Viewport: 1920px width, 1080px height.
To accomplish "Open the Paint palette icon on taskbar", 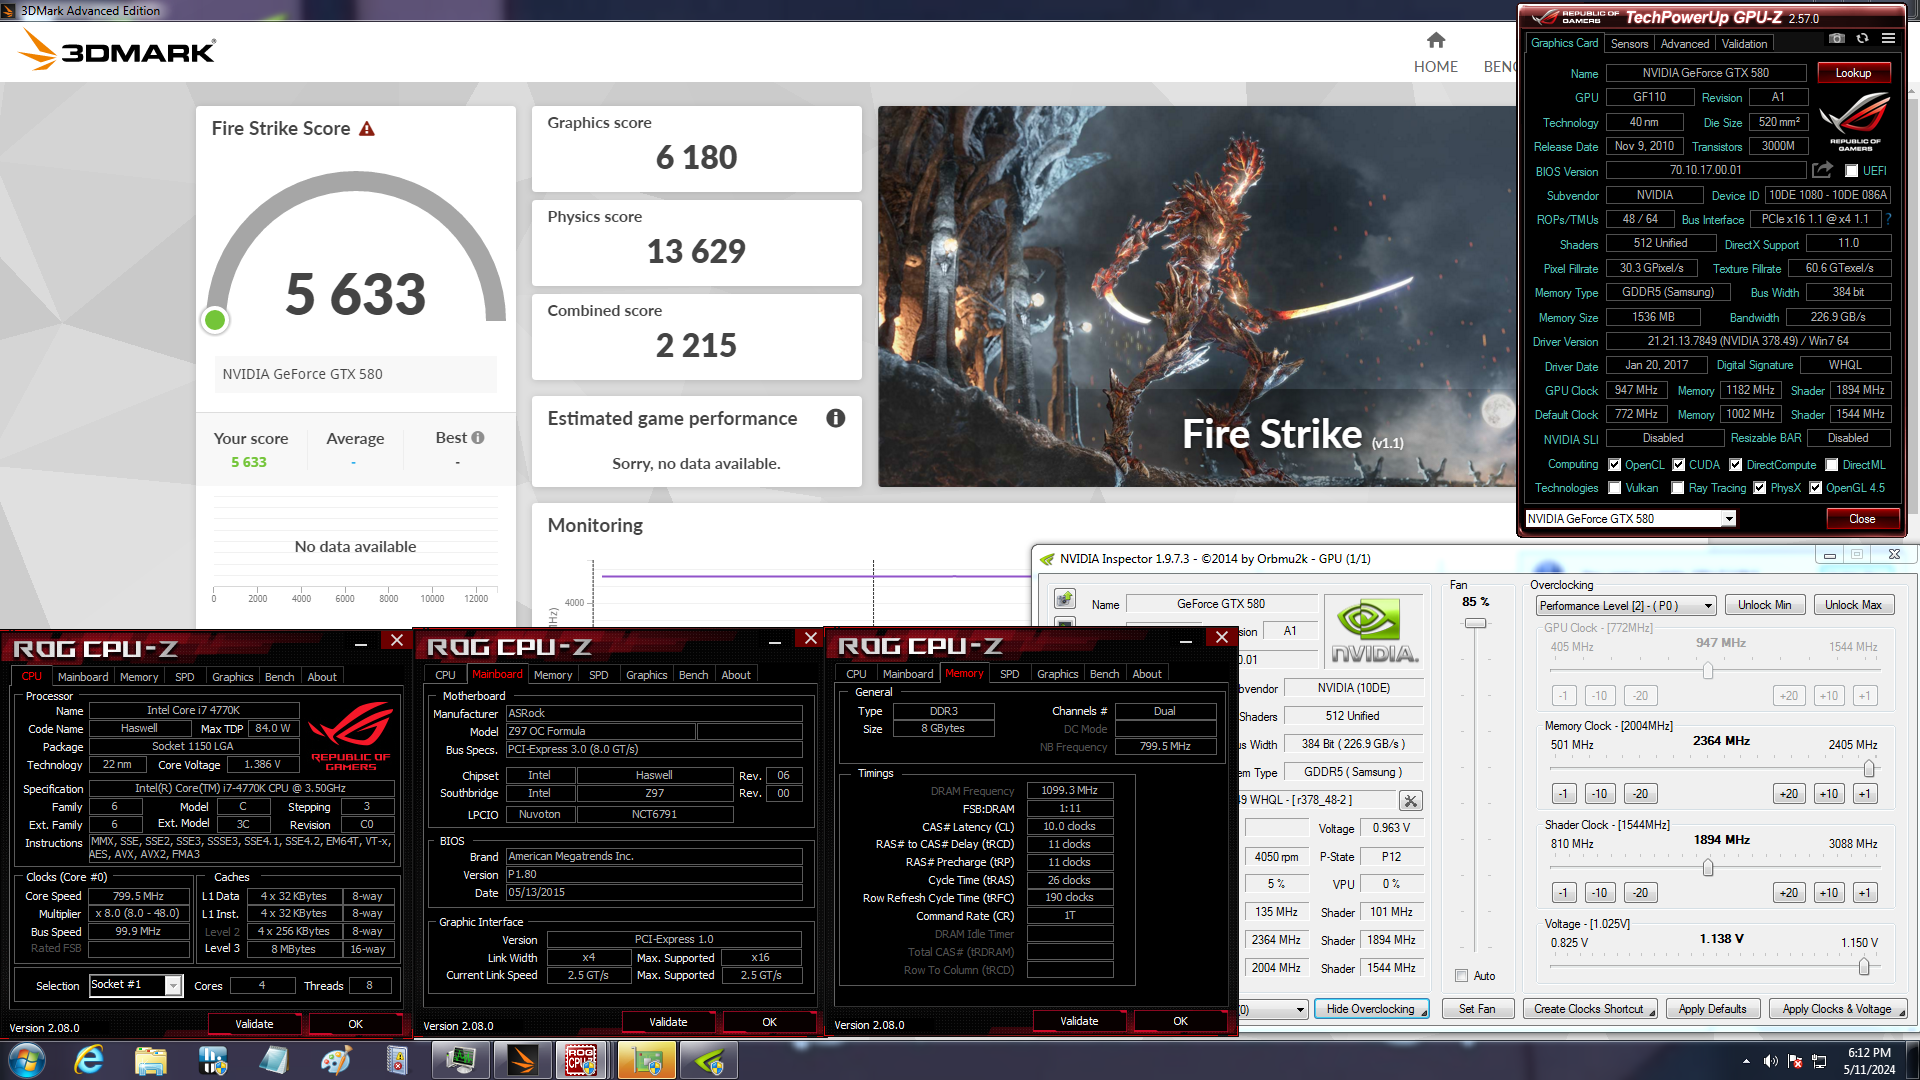I will pyautogui.click(x=335, y=1060).
